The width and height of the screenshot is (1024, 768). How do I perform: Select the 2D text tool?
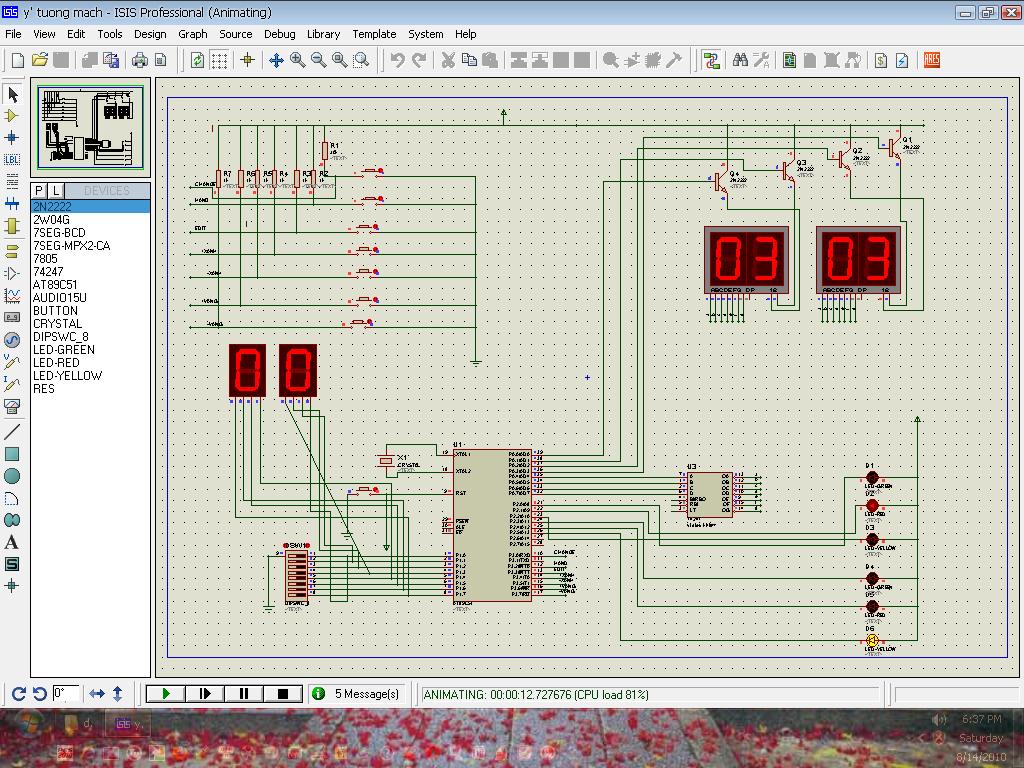(x=13, y=542)
